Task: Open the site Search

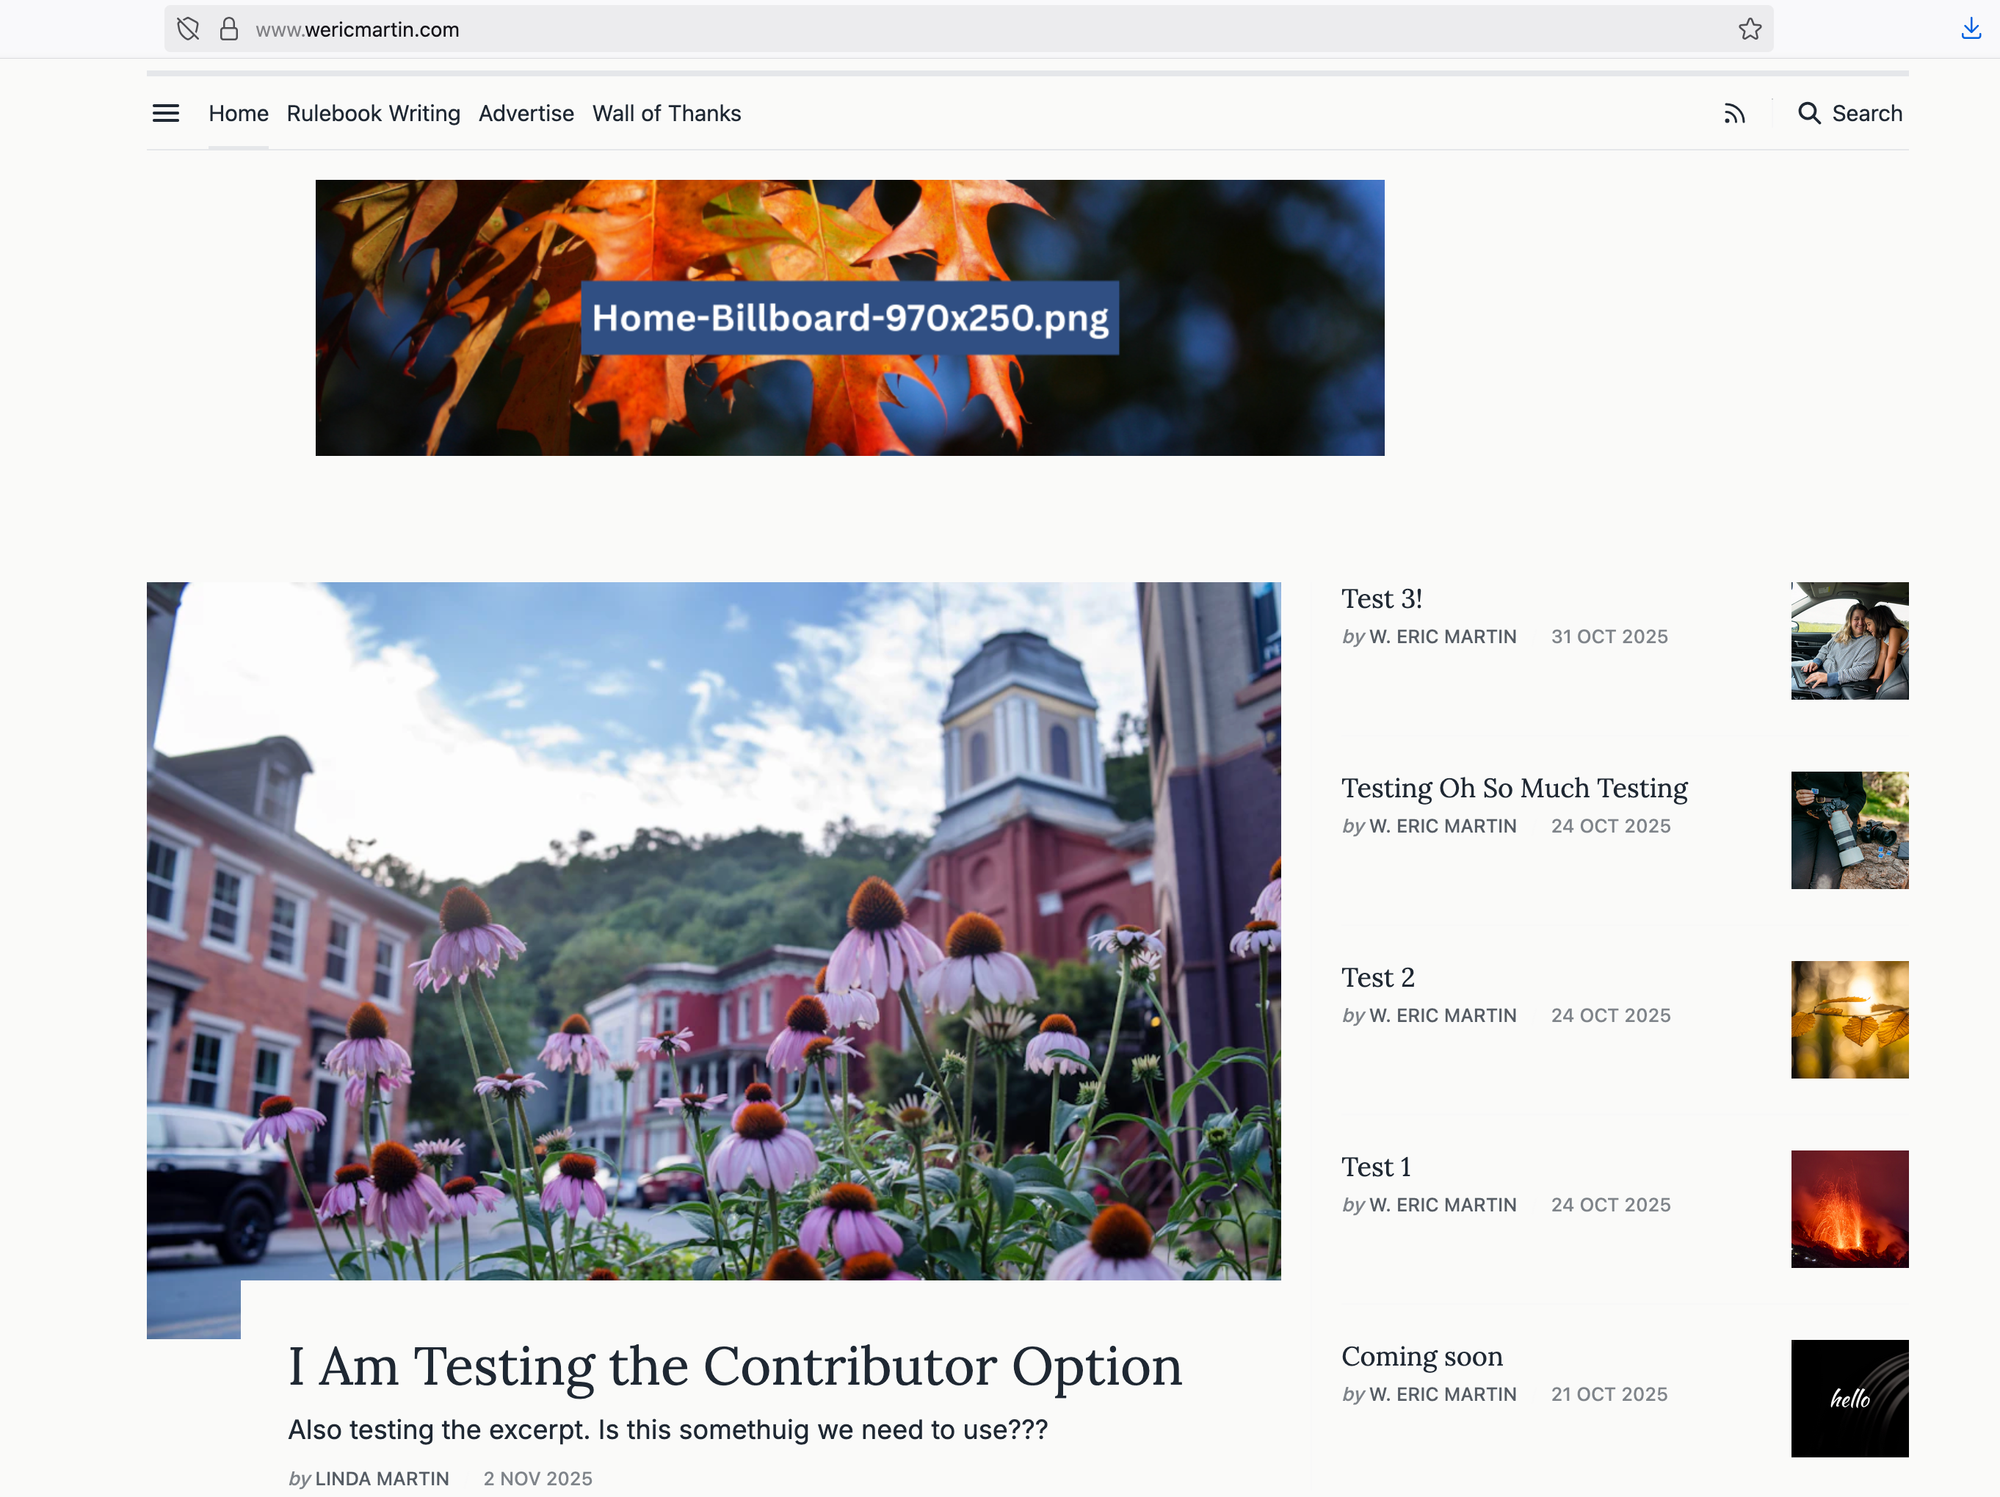Action: coord(1849,113)
